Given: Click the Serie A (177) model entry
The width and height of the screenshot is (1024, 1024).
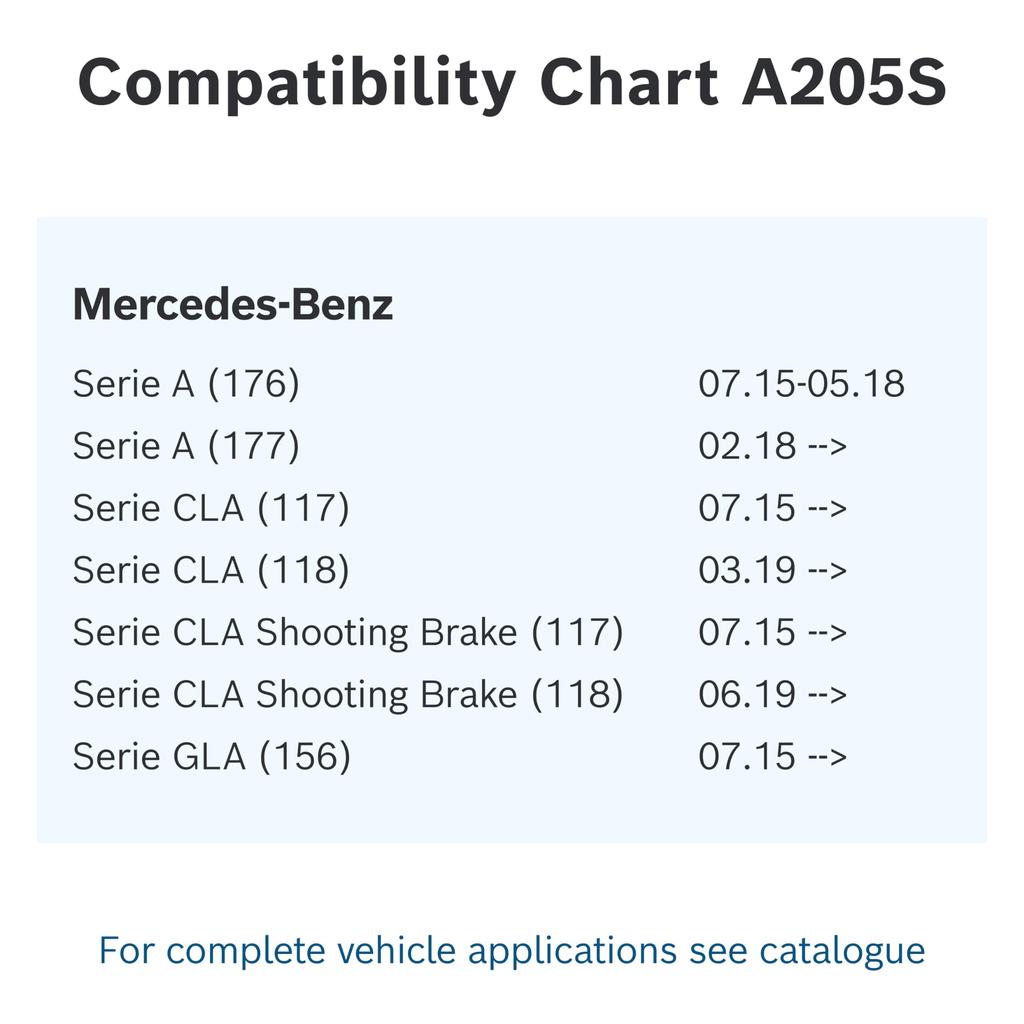Looking at the screenshot, I should click(186, 446).
